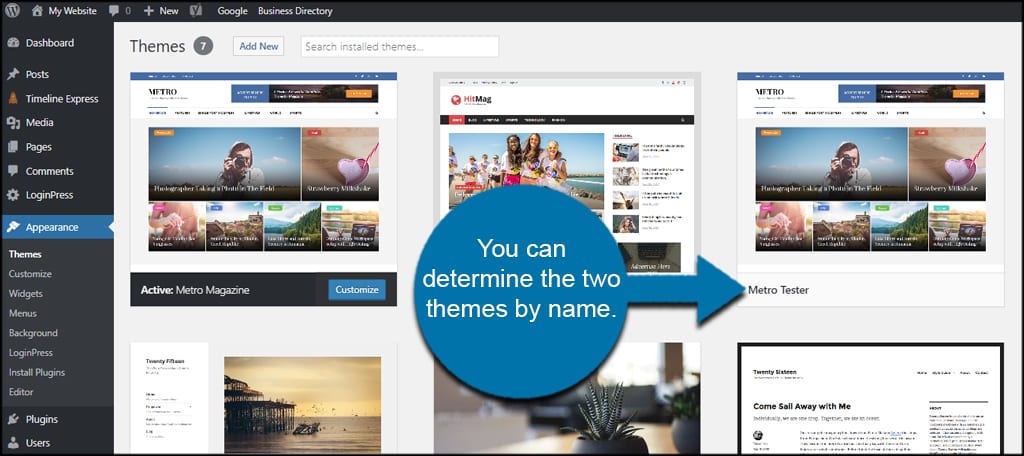
Task: Select the Twenty Sixteen theme thumbnail
Action: [870, 398]
